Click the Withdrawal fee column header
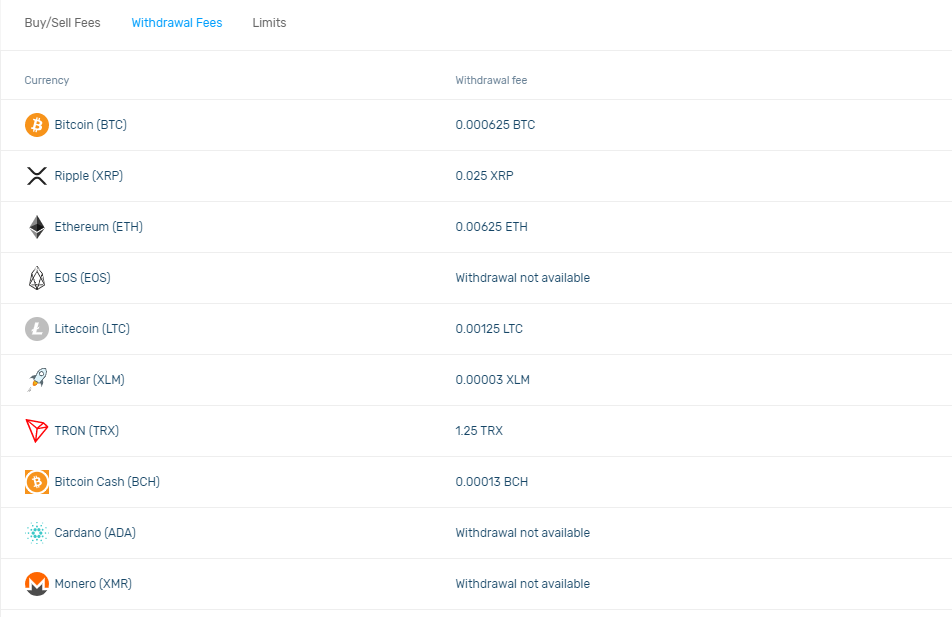The width and height of the screenshot is (952, 617). pyautogui.click(x=491, y=81)
